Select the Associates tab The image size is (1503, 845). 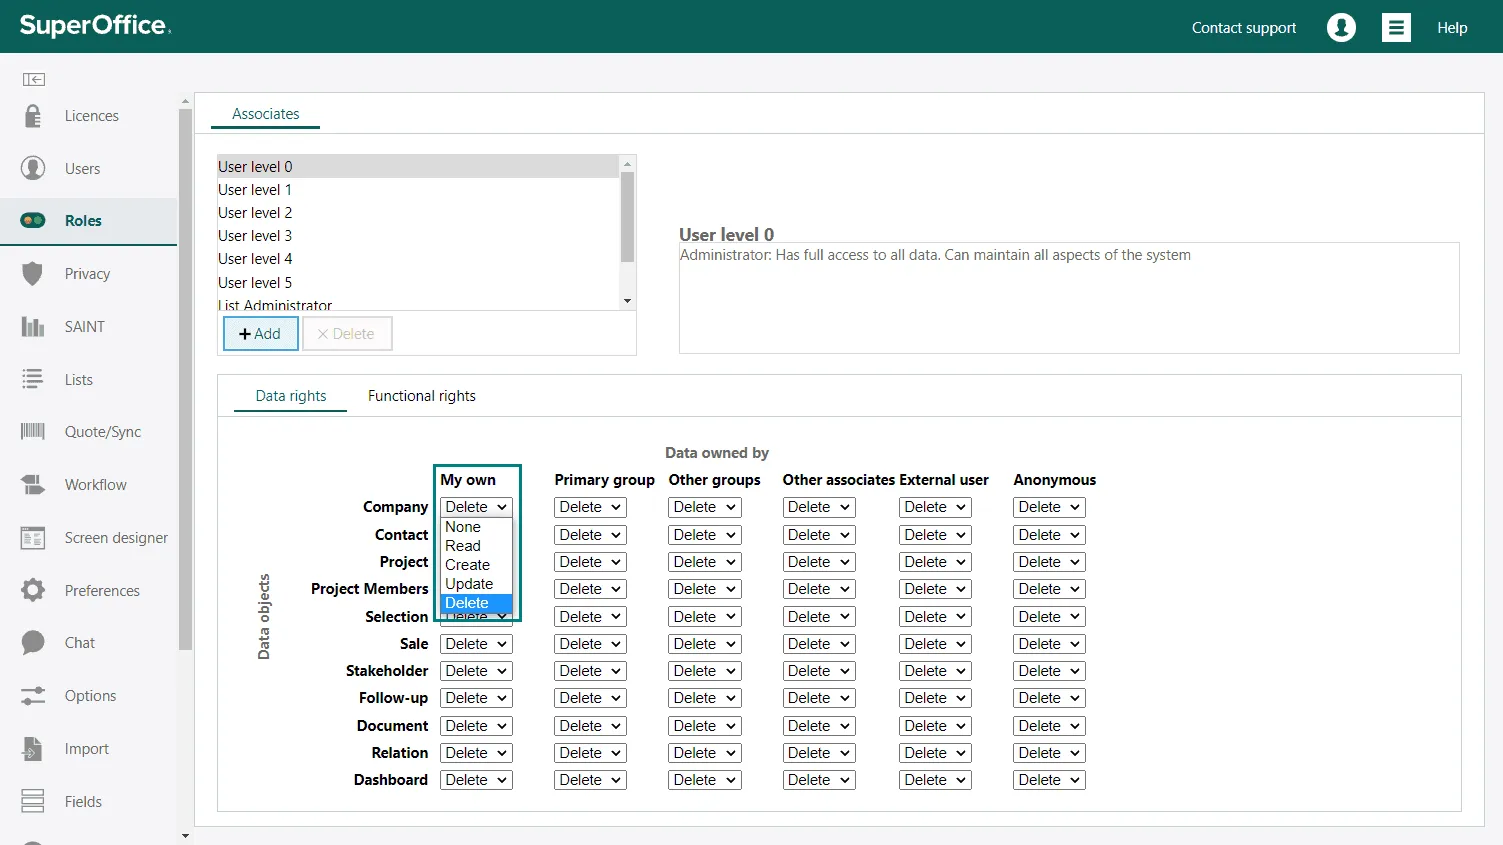coord(265,114)
